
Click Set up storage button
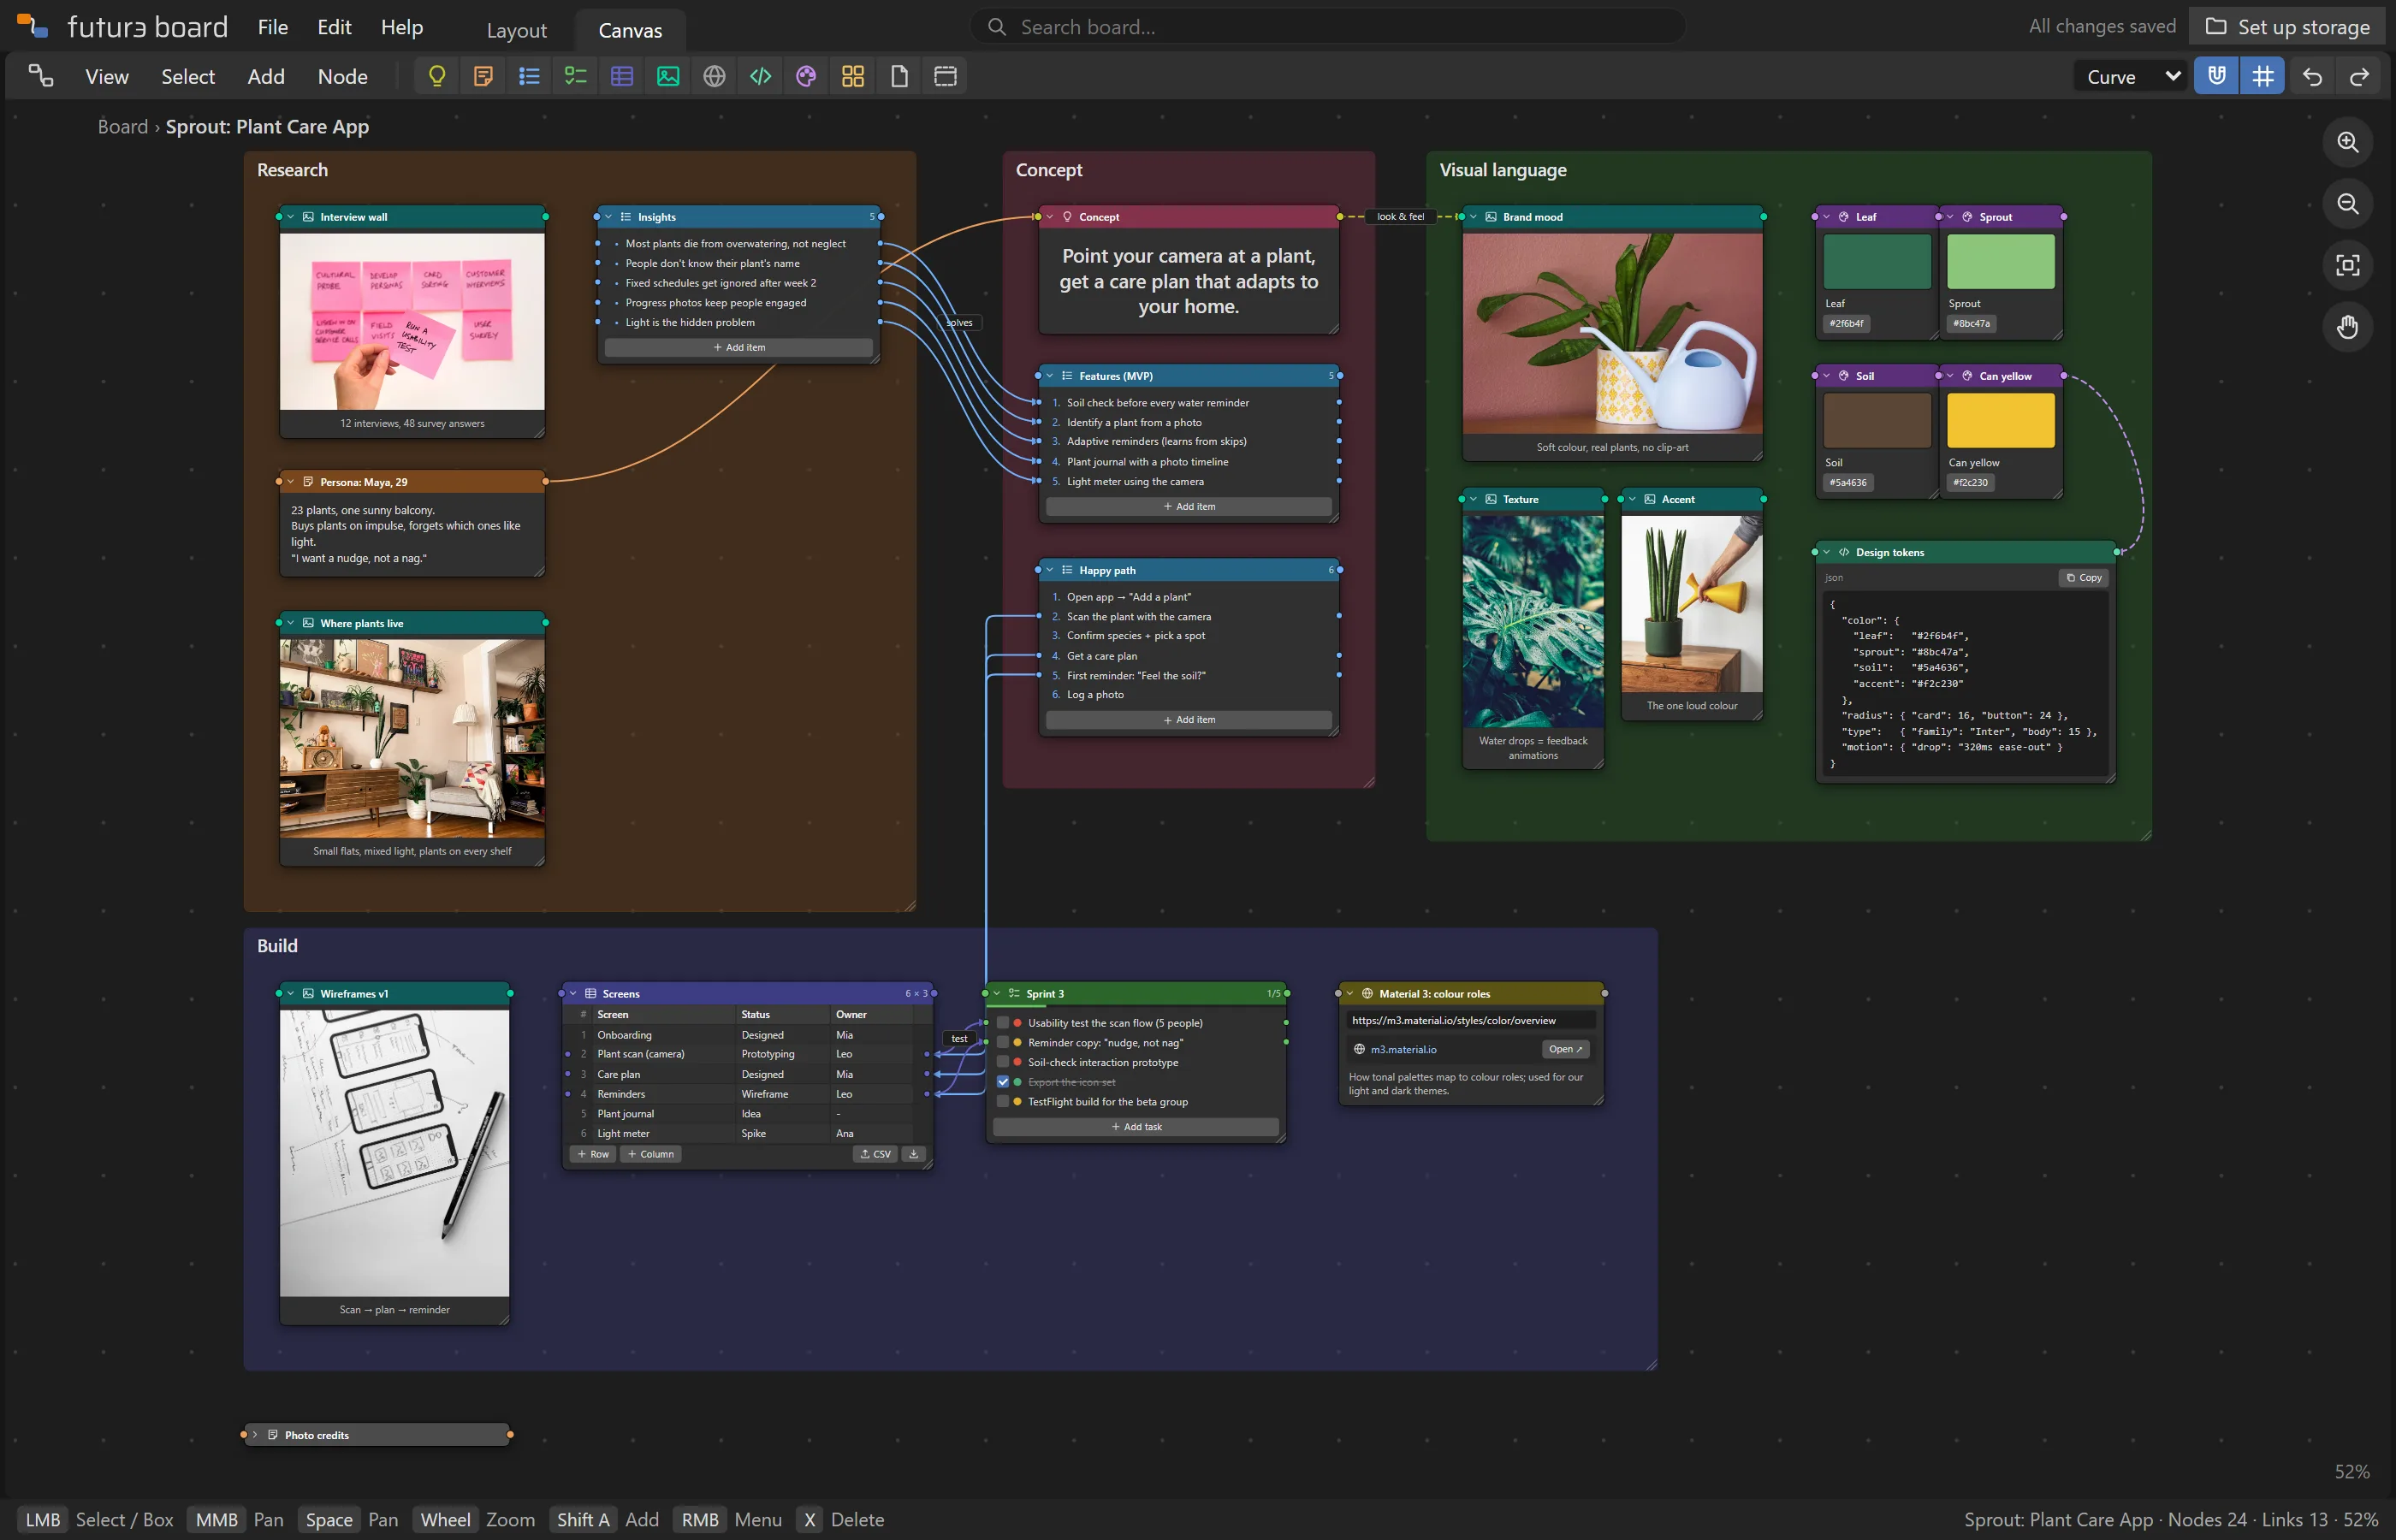[2287, 27]
